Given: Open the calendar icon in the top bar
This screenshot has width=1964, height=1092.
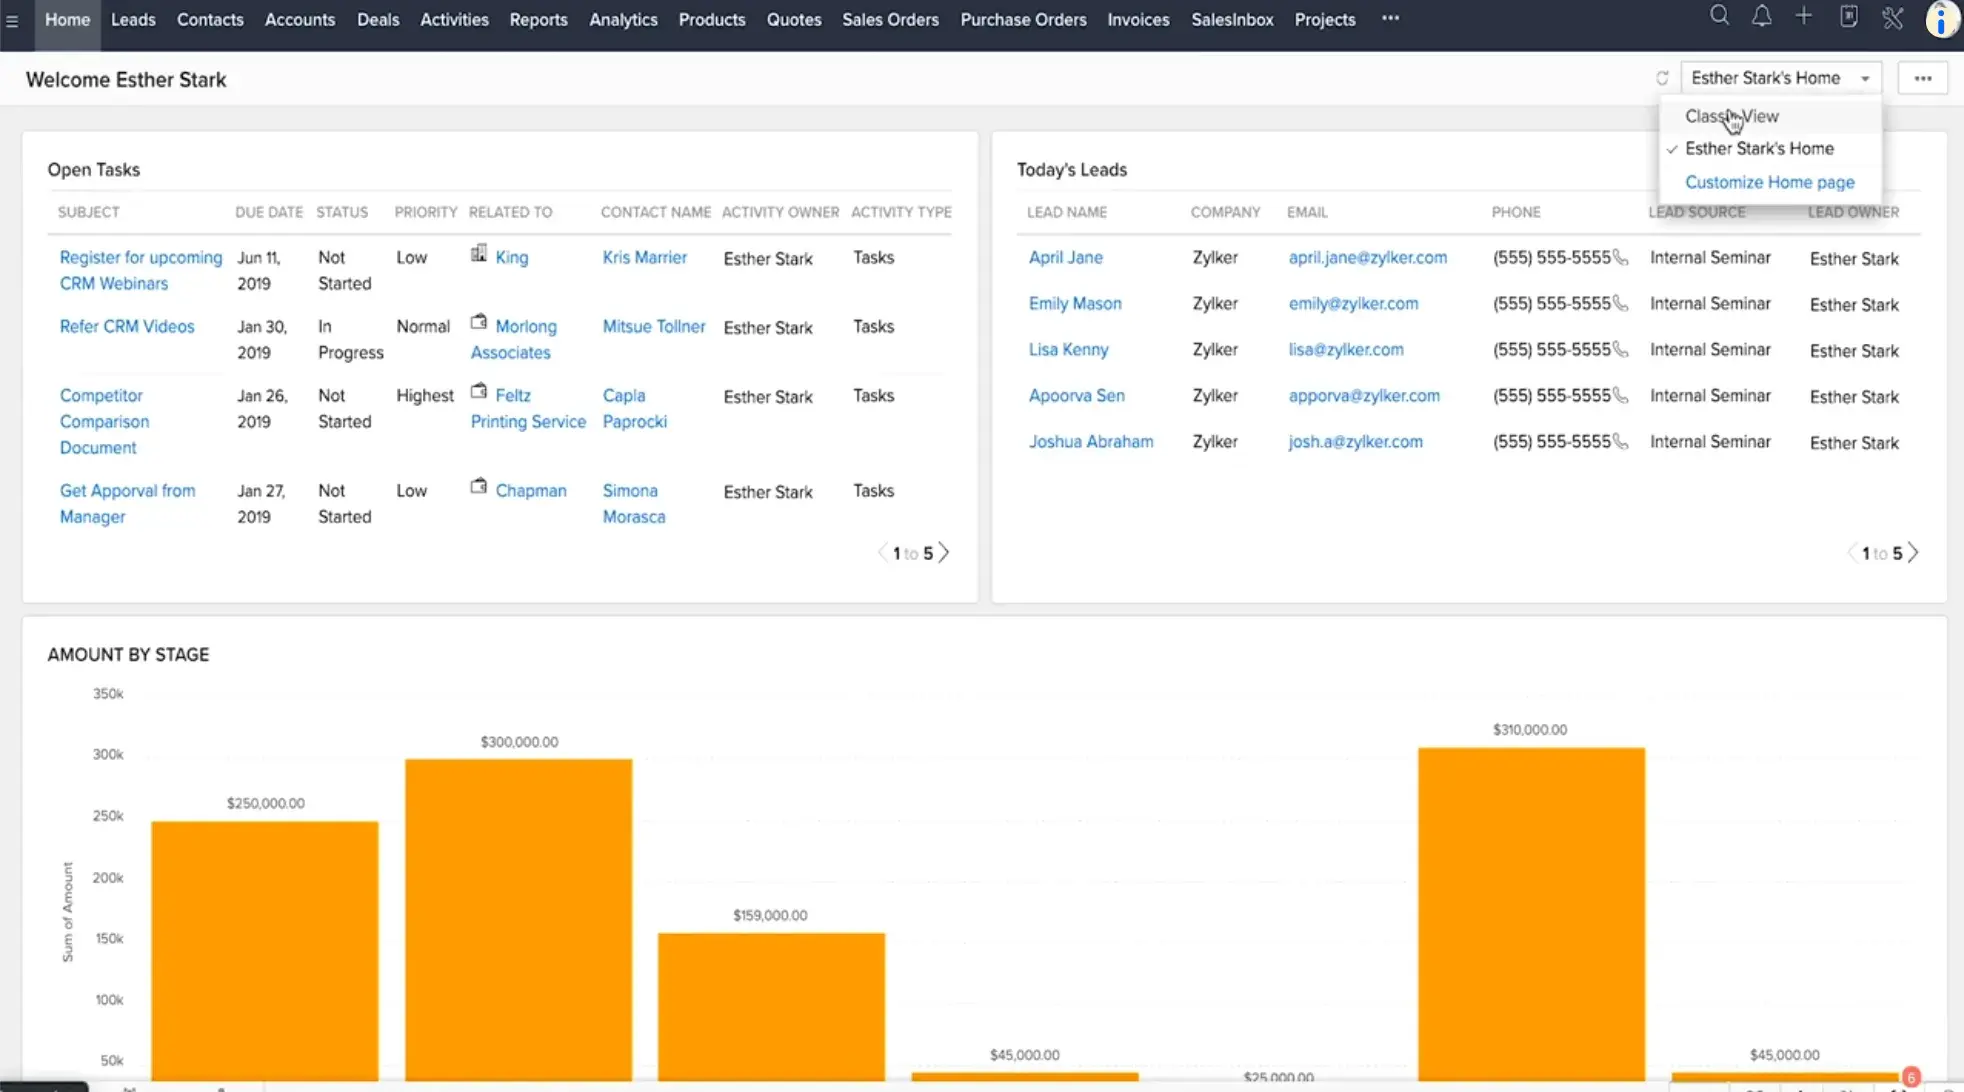Looking at the screenshot, I should [1848, 17].
